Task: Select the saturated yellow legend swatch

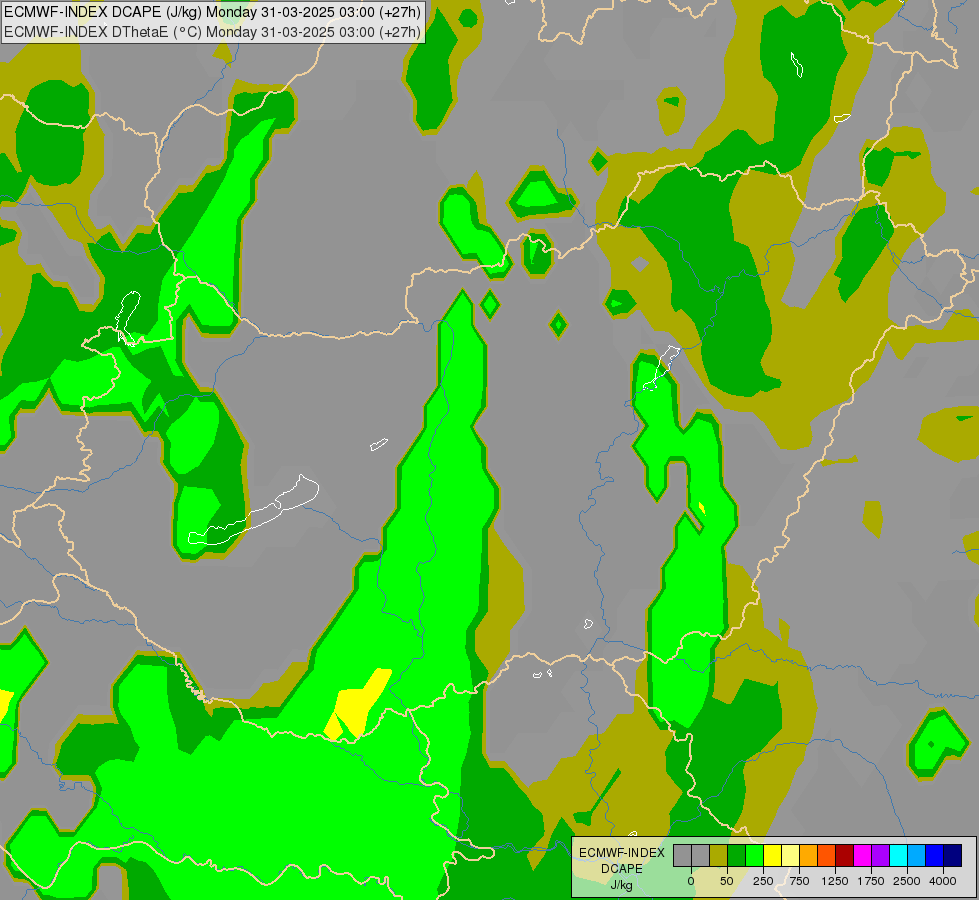Action: [x=772, y=856]
